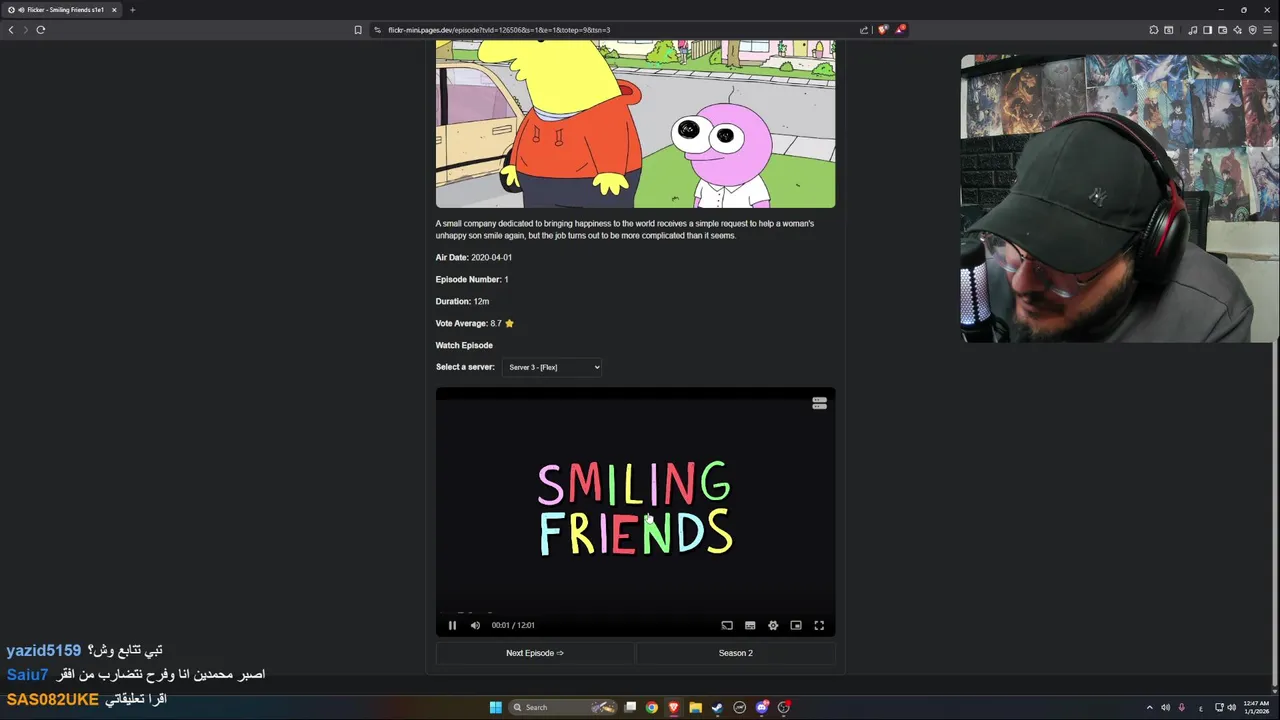Open Brave VPN shield icon
This screenshot has width=1280, height=720.
click(x=1253, y=30)
